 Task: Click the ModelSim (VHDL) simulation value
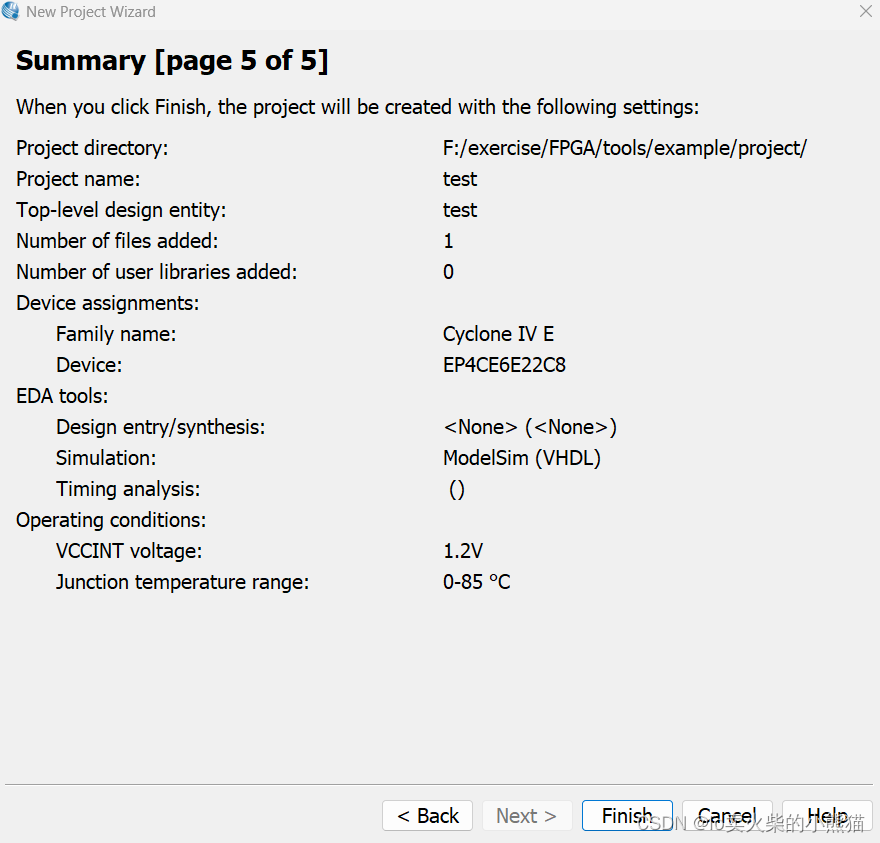pyautogui.click(x=521, y=458)
